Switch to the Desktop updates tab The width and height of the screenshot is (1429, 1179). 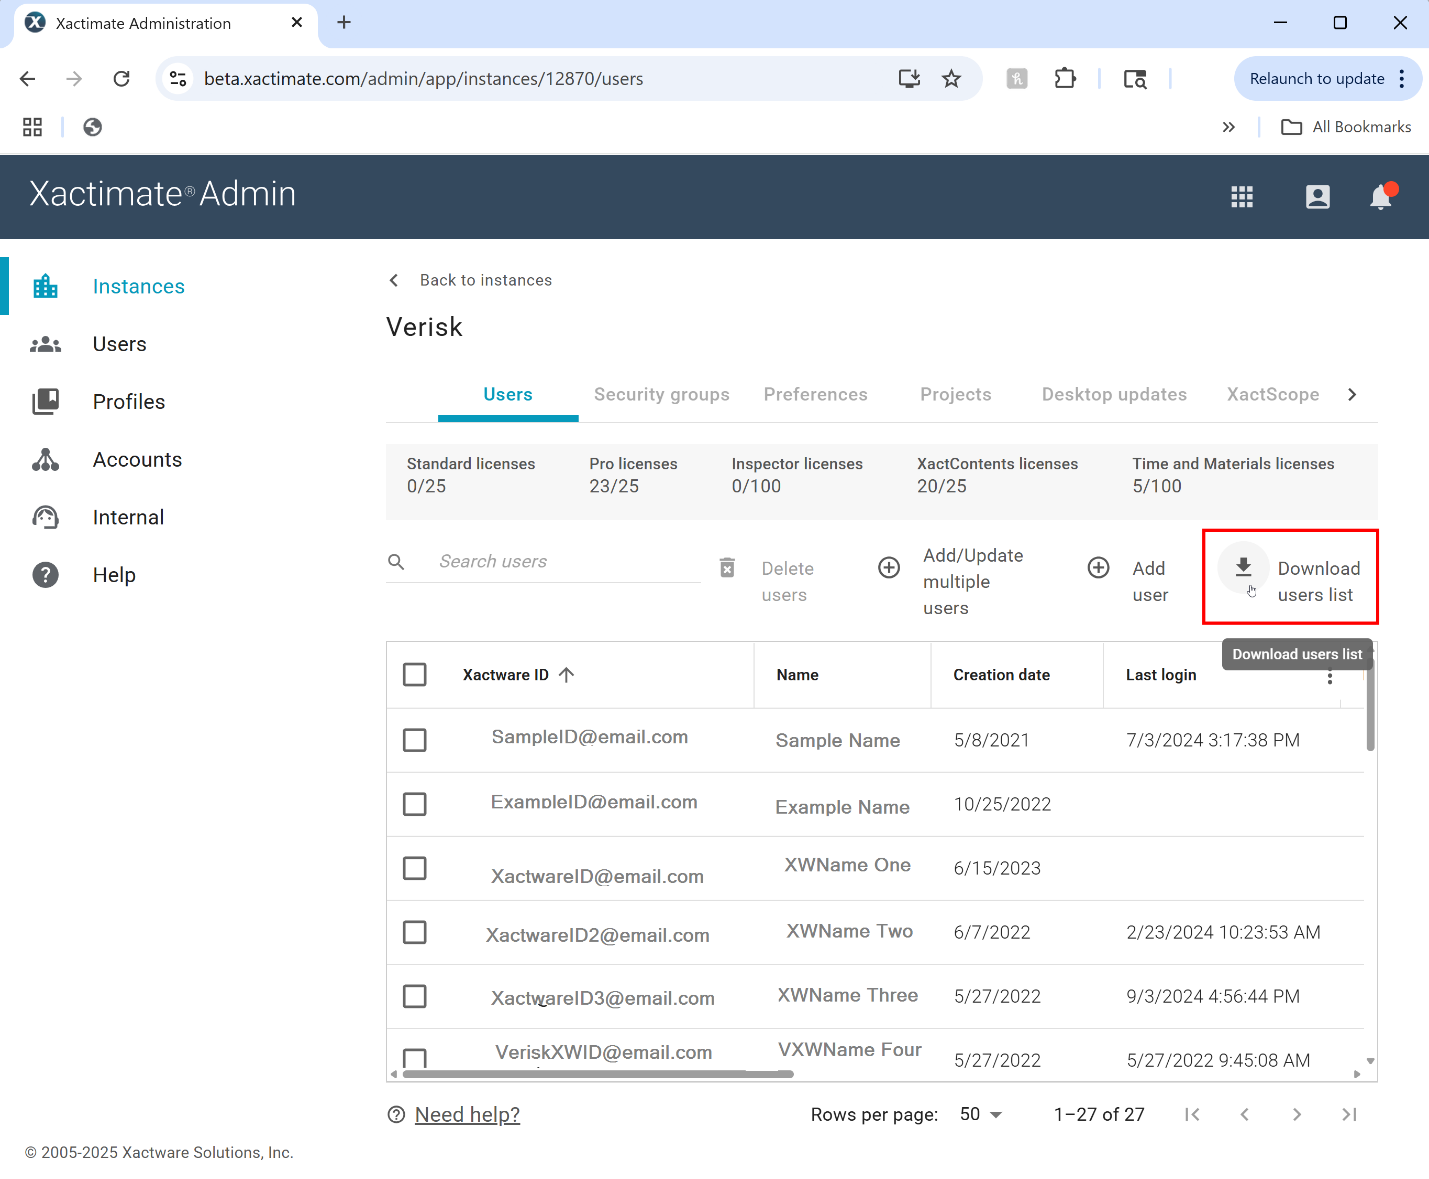point(1114,395)
